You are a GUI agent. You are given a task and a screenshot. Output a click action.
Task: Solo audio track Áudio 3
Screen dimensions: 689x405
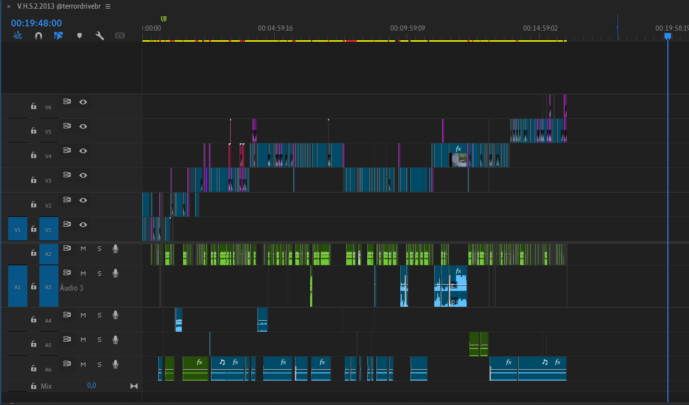pyautogui.click(x=99, y=273)
